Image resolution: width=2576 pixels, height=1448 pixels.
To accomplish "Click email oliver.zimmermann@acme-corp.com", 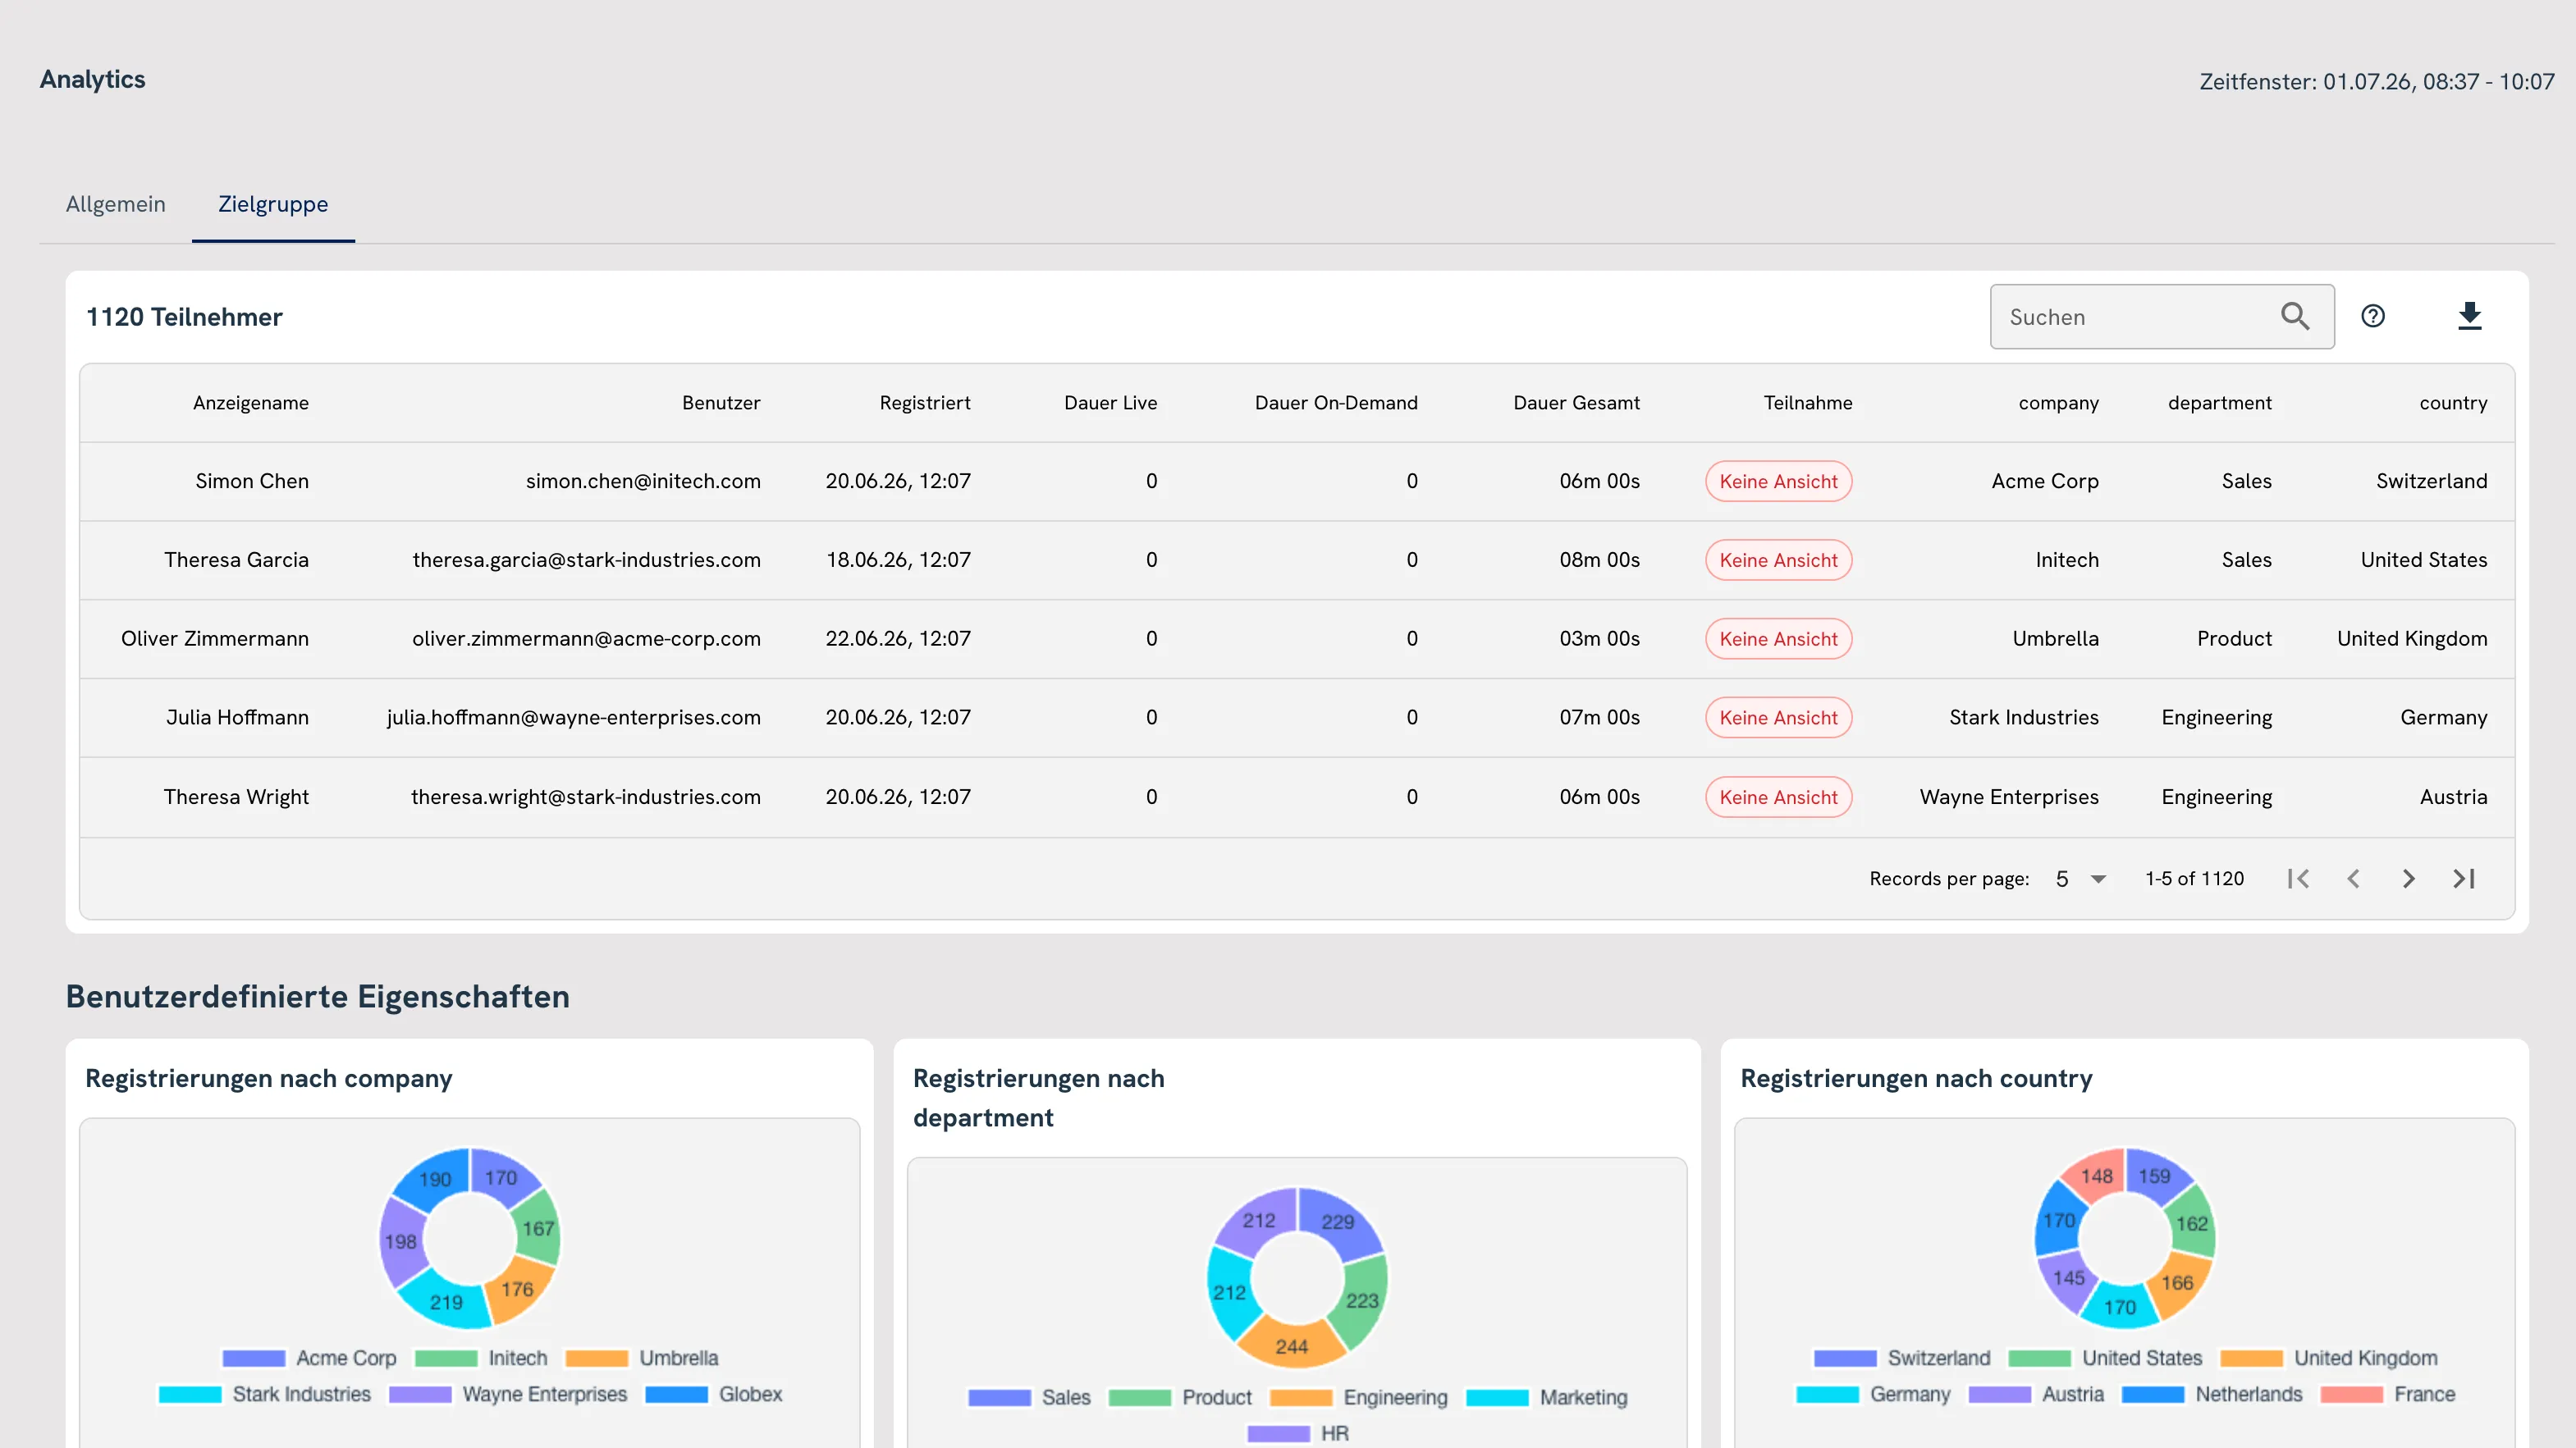I will (586, 639).
